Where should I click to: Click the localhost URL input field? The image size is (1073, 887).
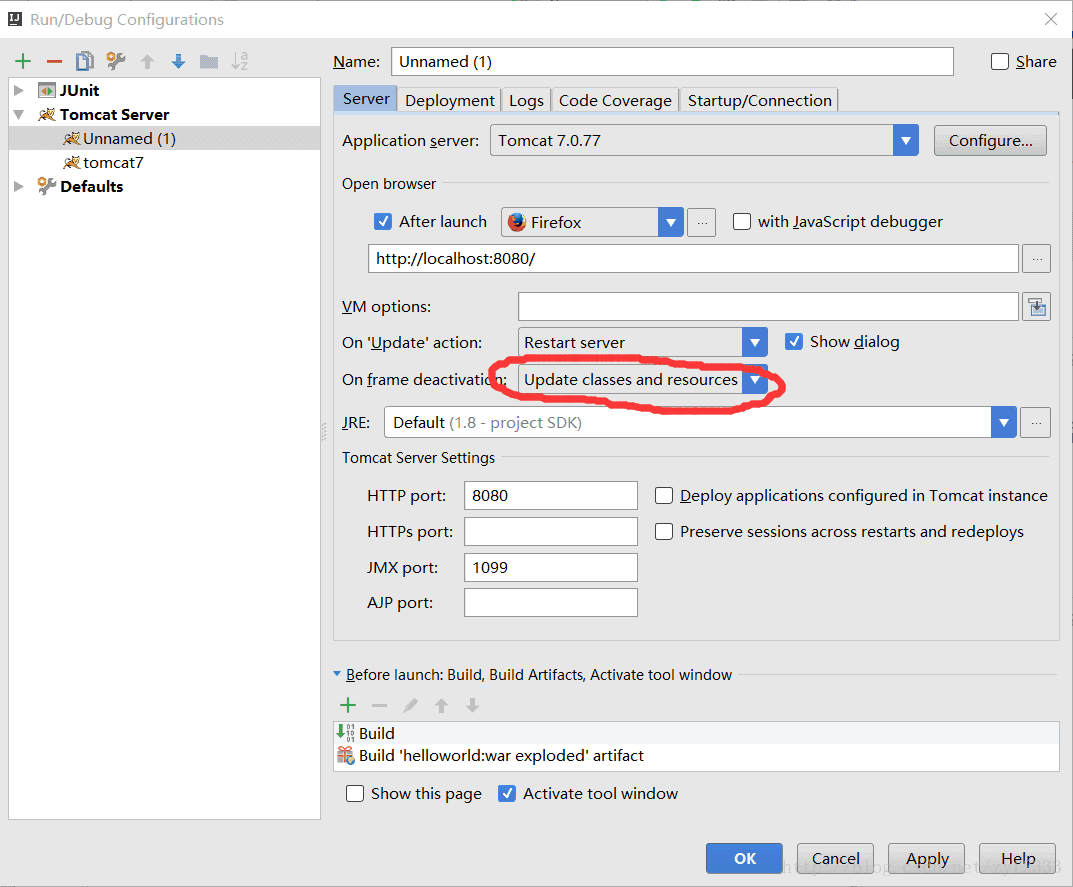coord(693,259)
